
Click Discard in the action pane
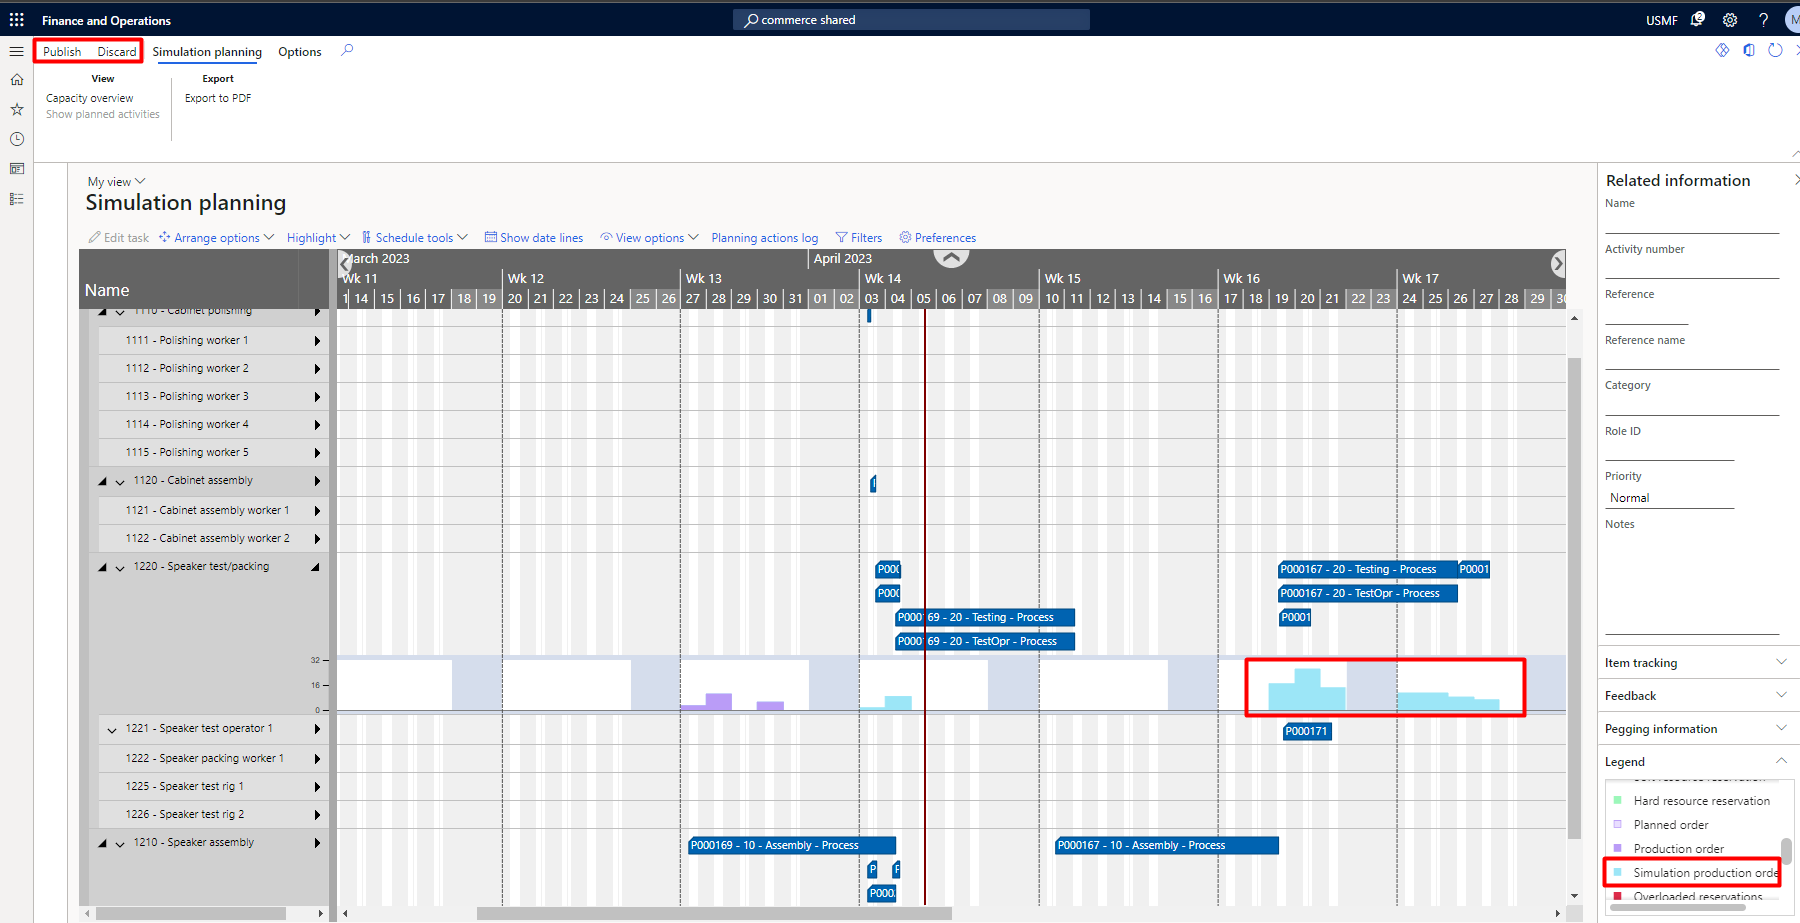coord(117,52)
